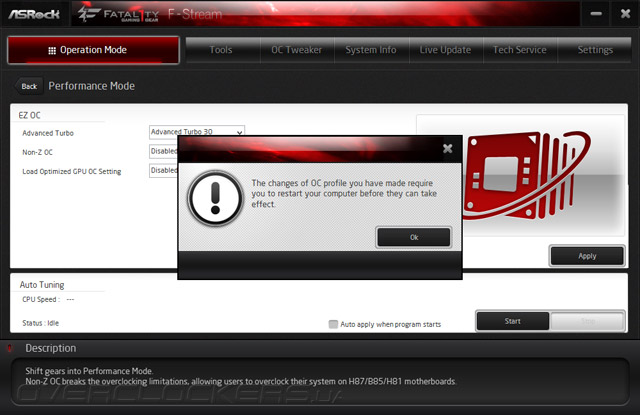Open the OC Tweaker tab
This screenshot has height=415, width=640.
[297, 50]
